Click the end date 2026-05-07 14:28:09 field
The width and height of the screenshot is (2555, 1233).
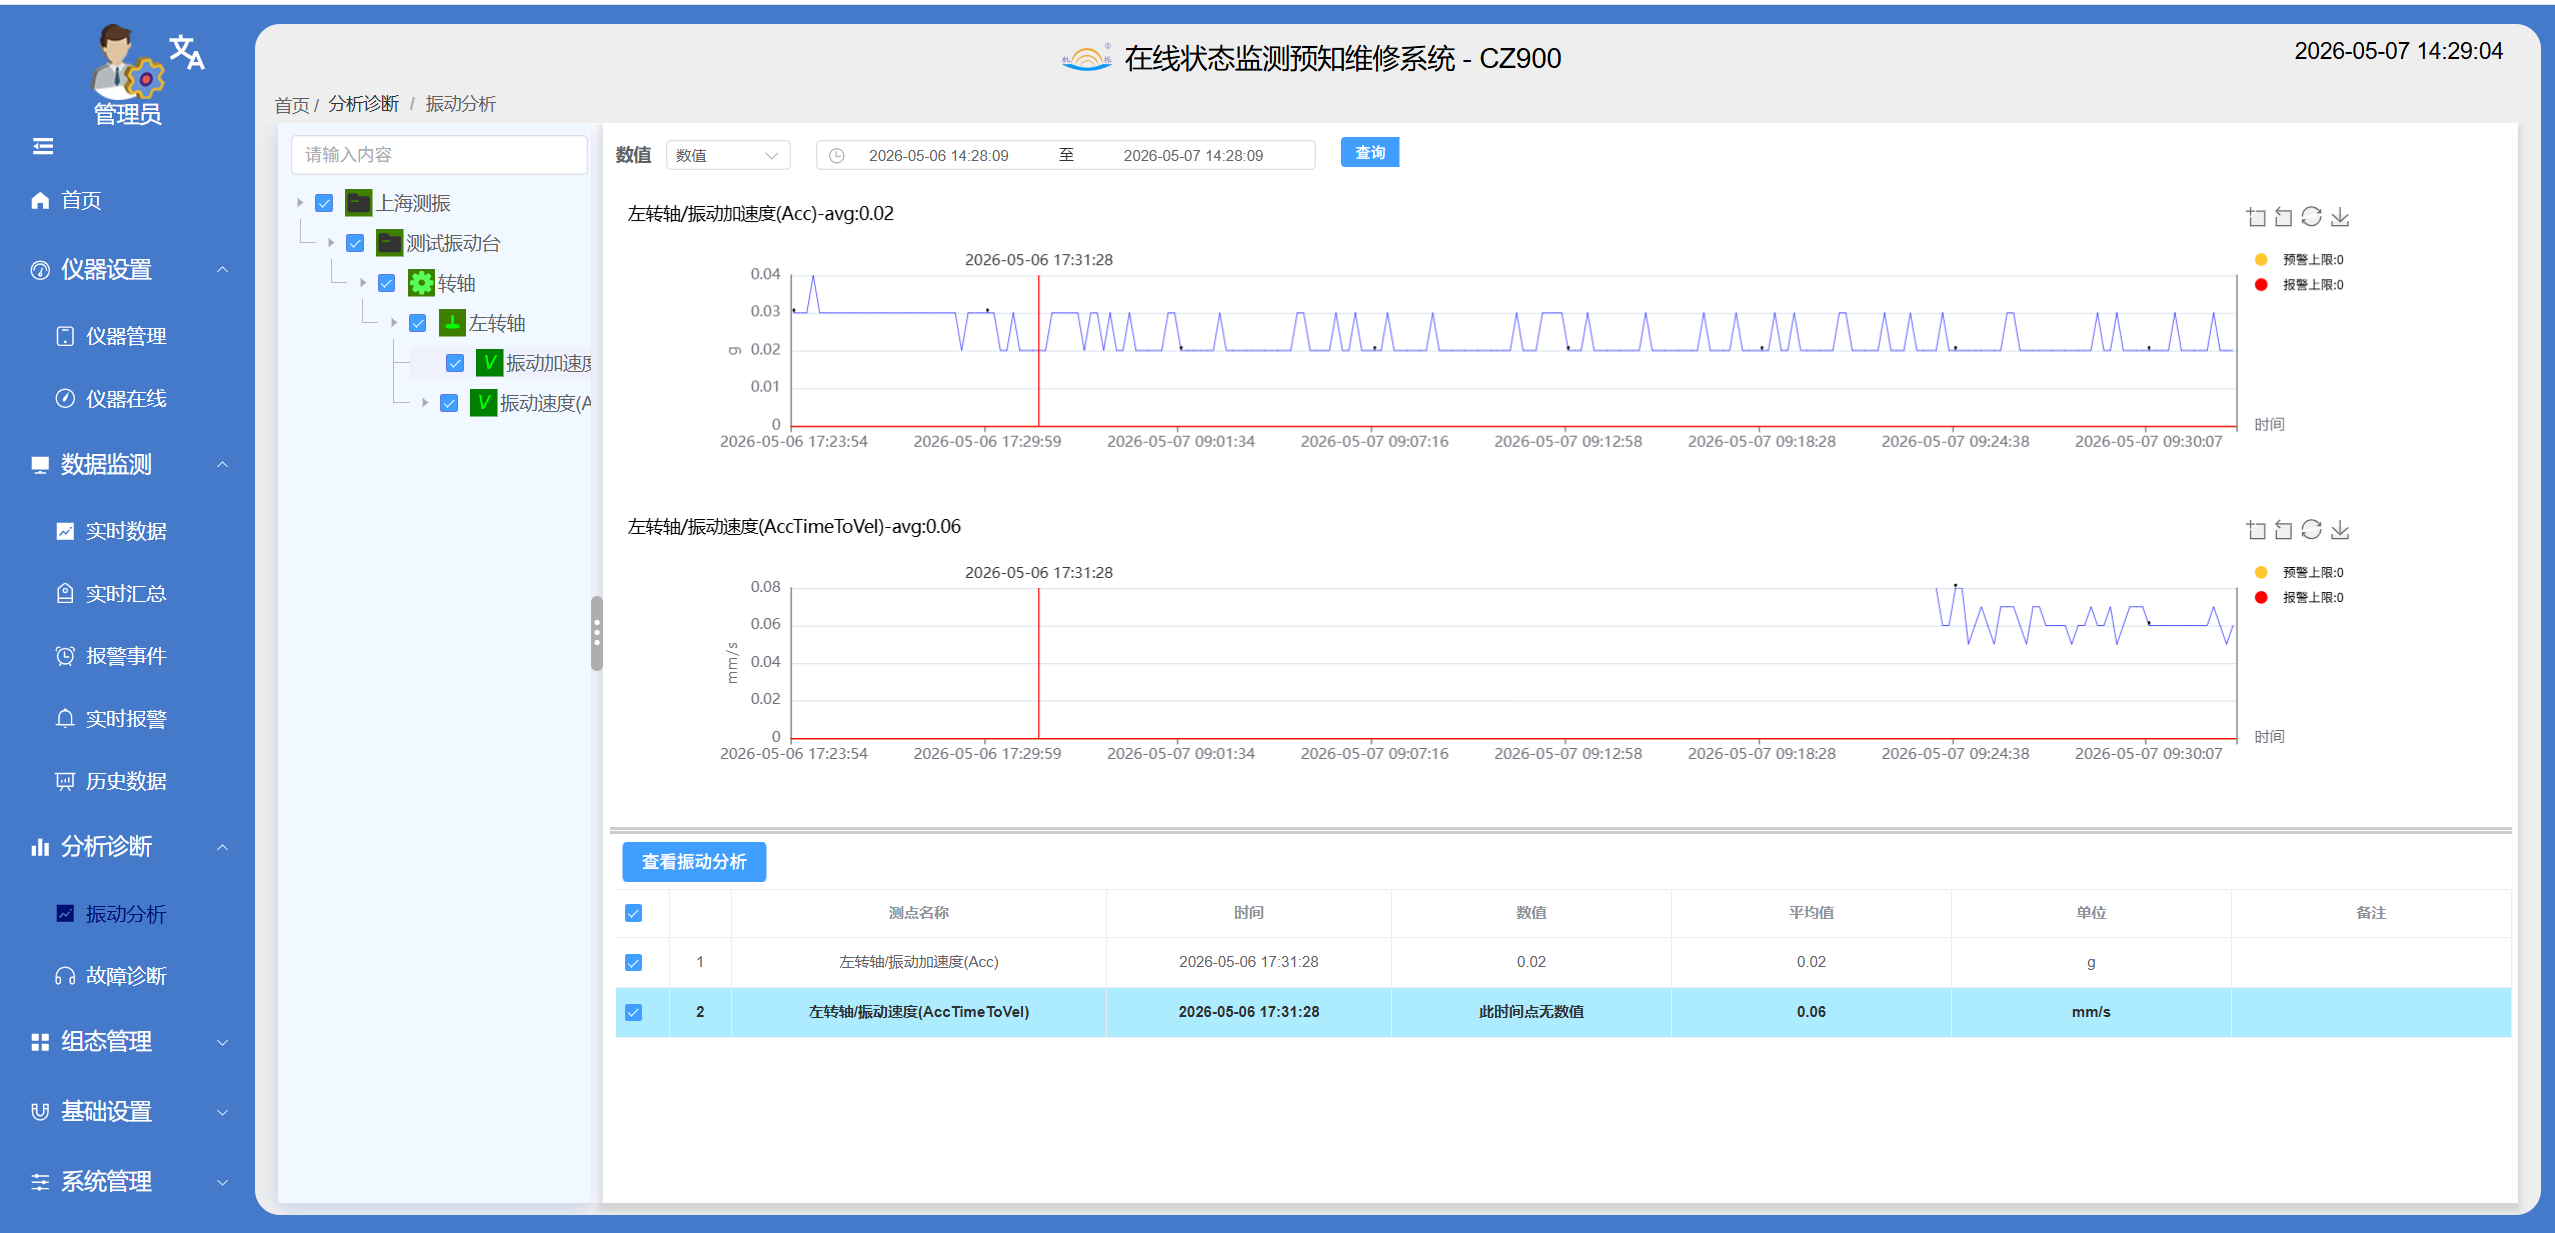1193,156
